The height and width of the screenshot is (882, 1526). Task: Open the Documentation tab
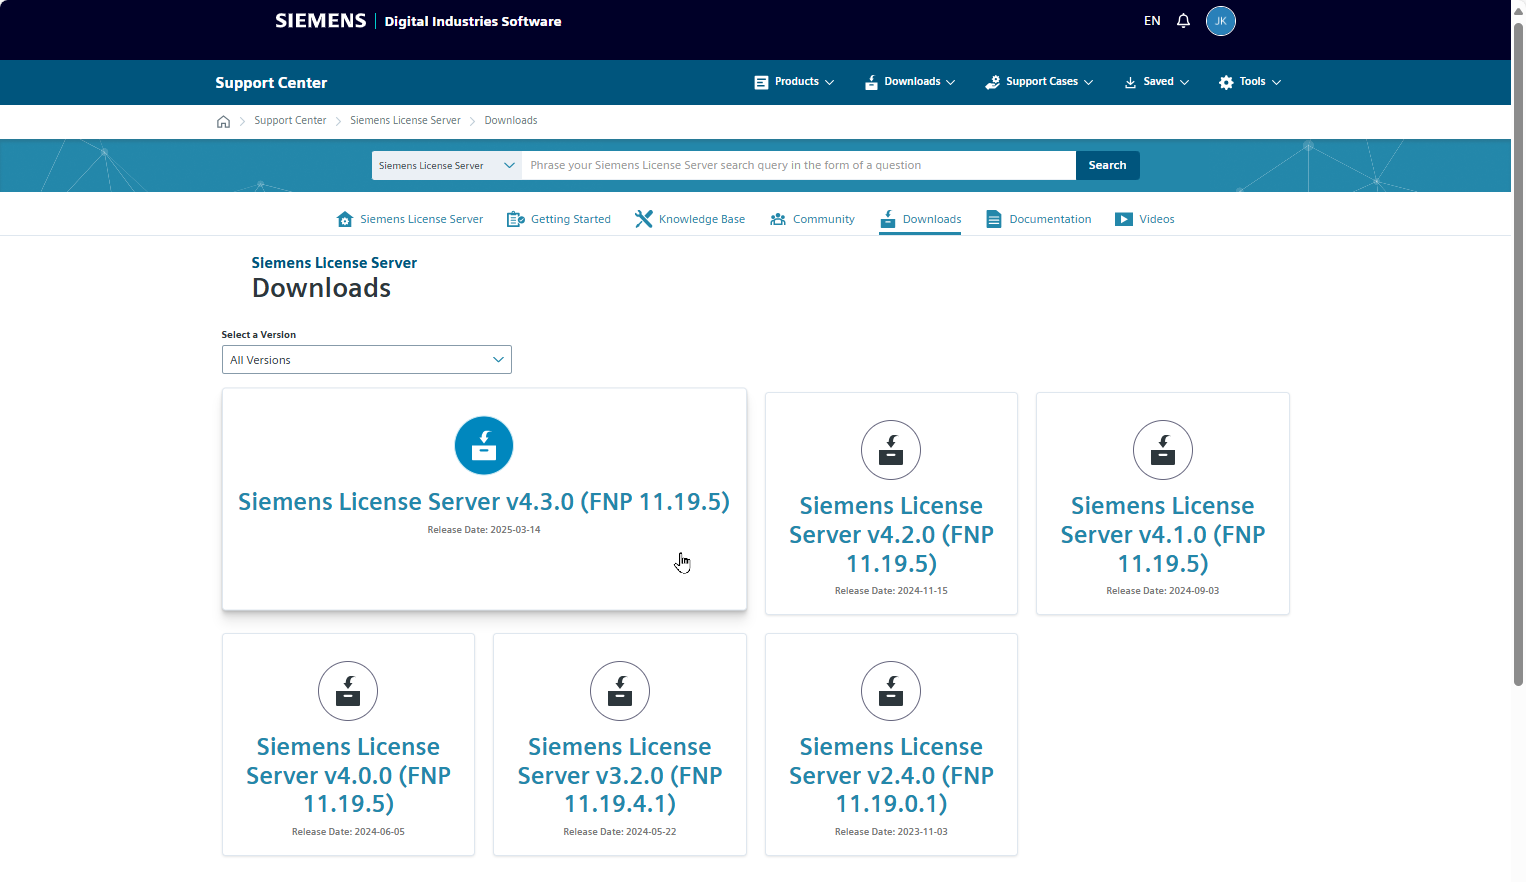click(1039, 219)
